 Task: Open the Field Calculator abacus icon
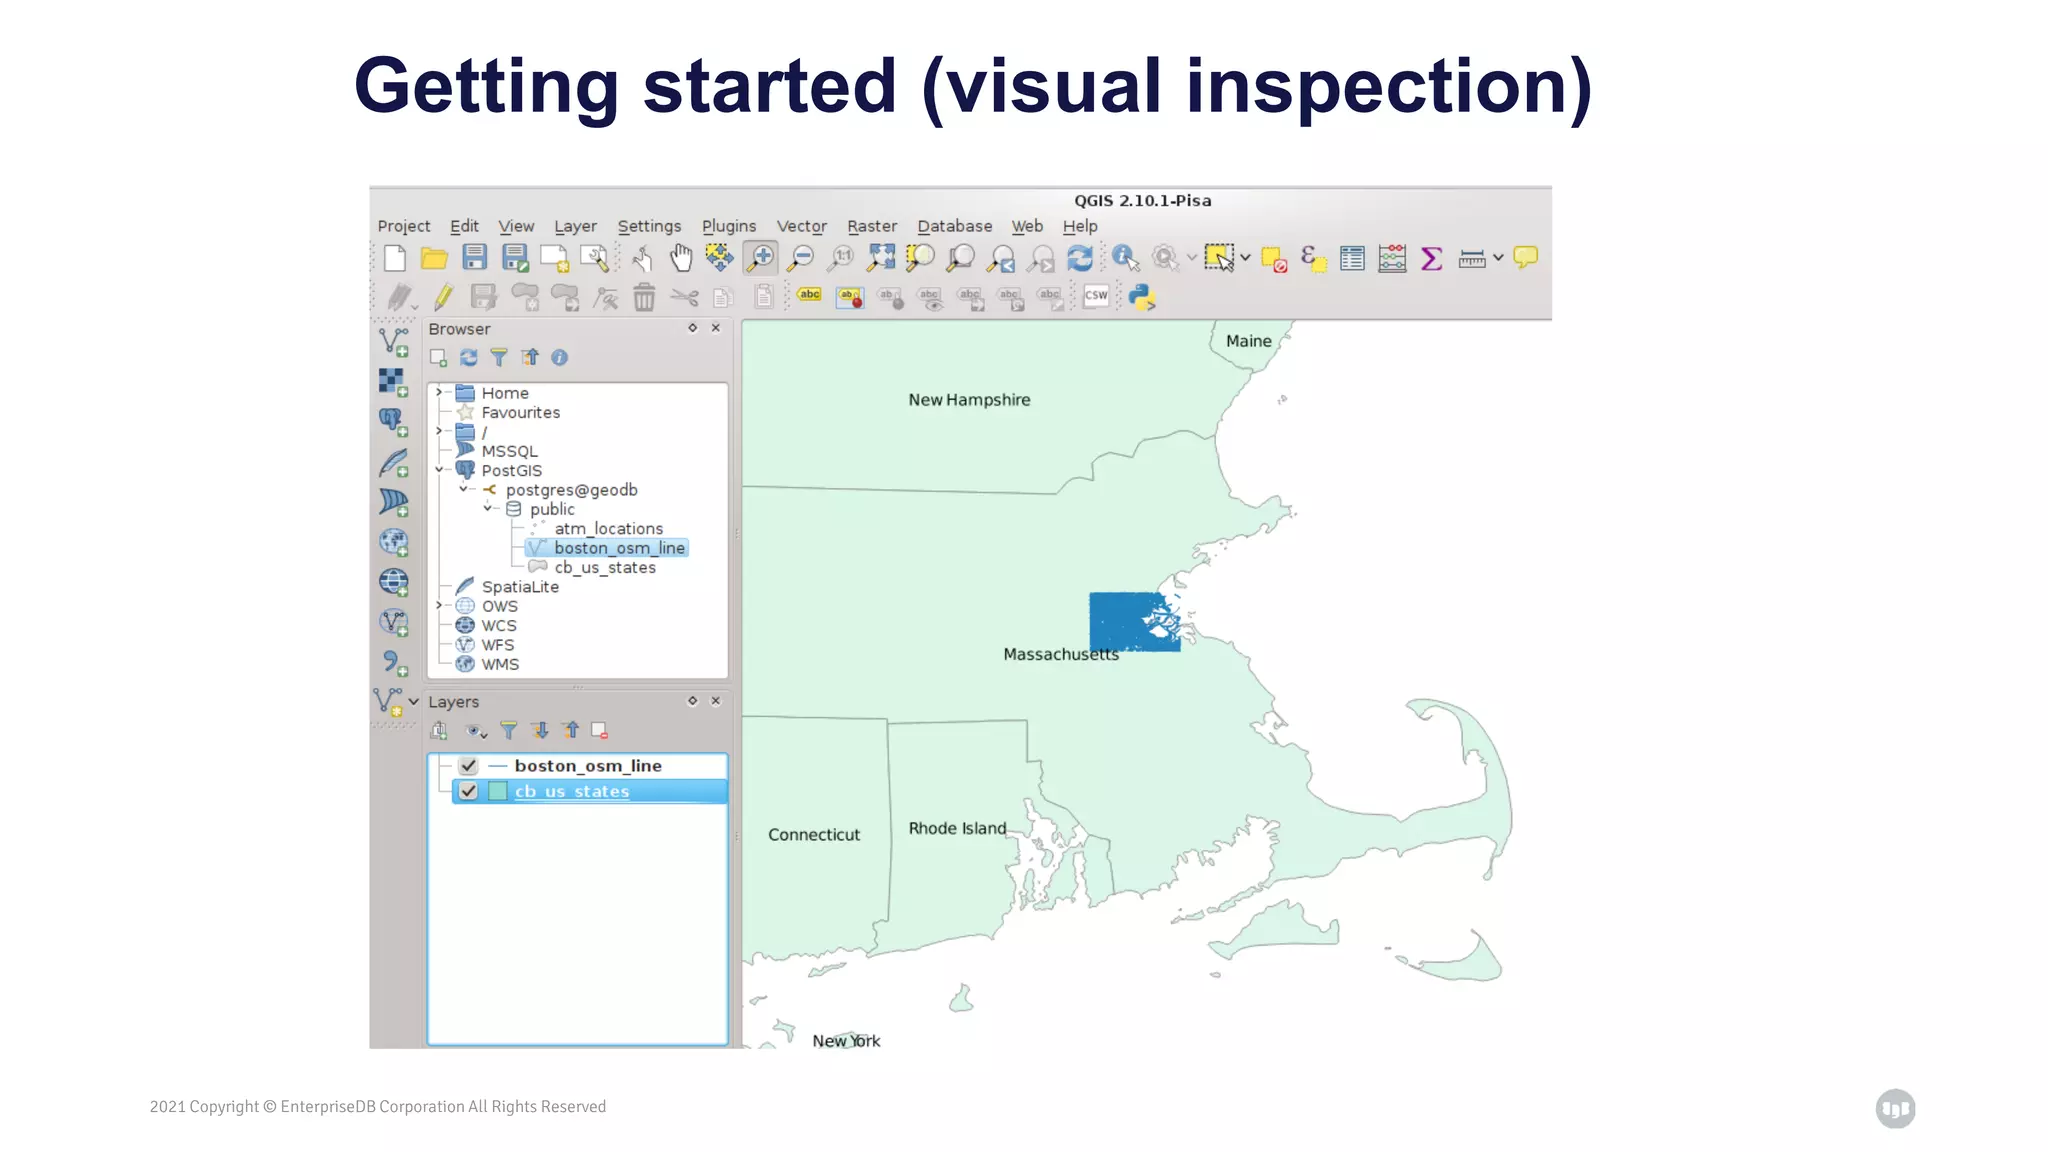click(x=1392, y=258)
